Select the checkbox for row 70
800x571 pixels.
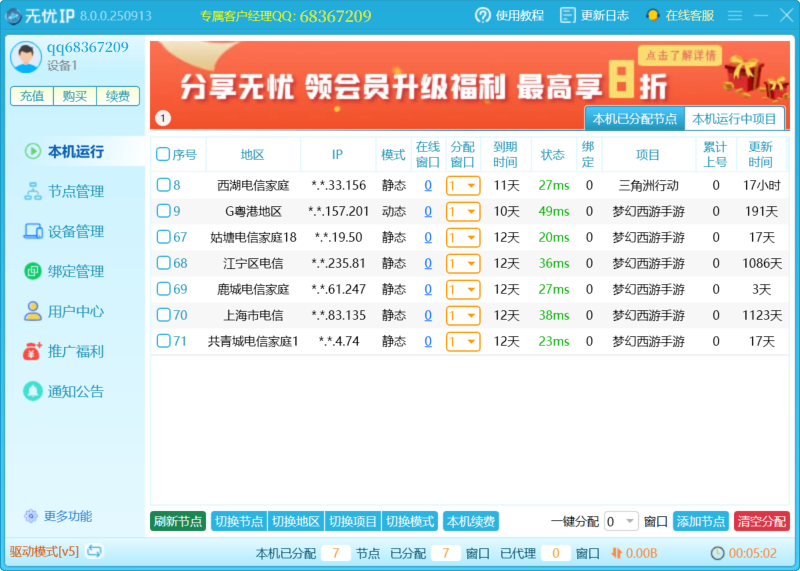click(163, 315)
